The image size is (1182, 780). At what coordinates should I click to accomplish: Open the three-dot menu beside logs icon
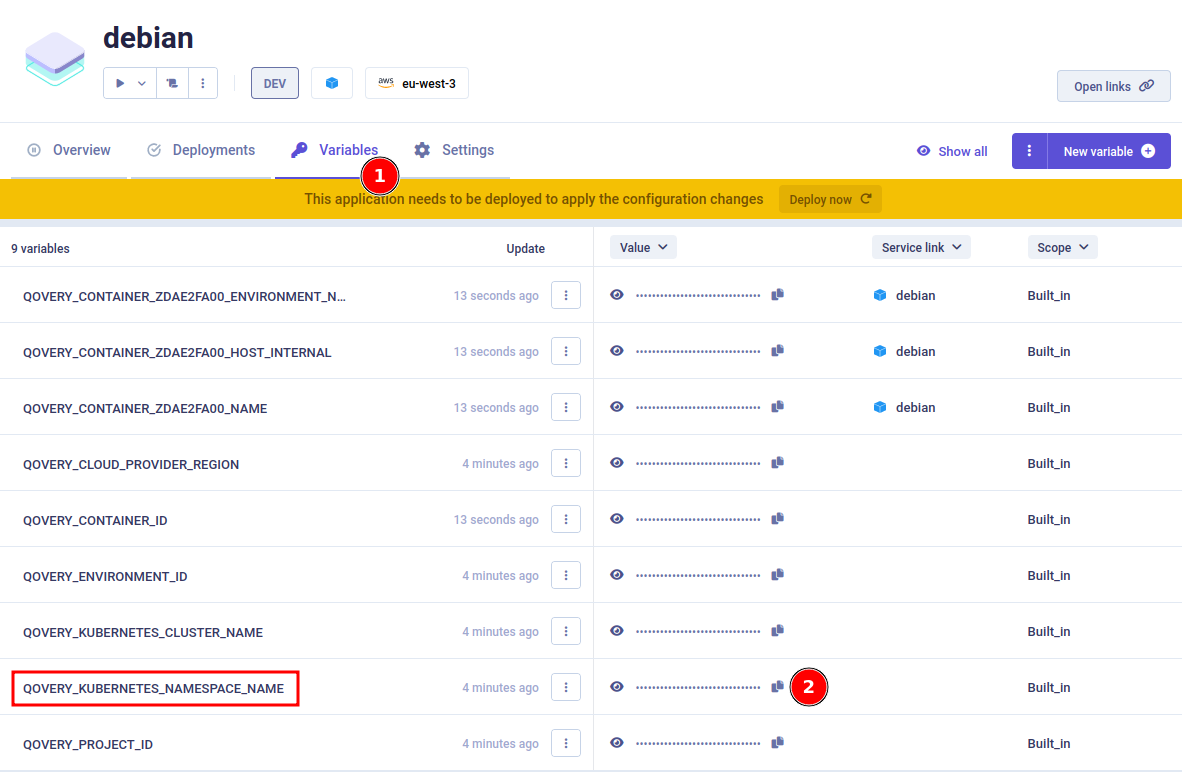tap(203, 84)
